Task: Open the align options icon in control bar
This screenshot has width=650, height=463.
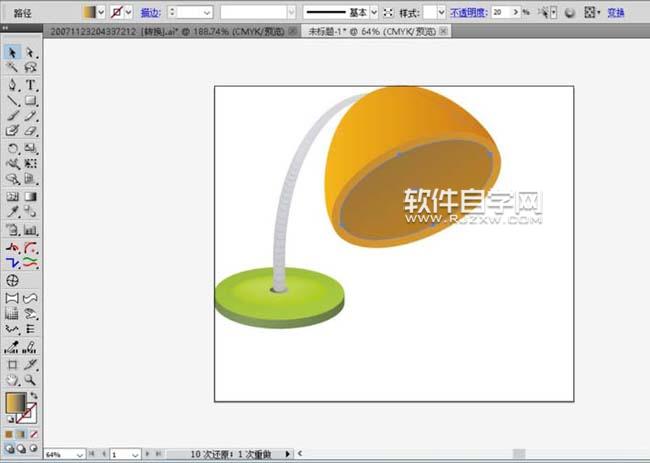Action: (589, 12)
